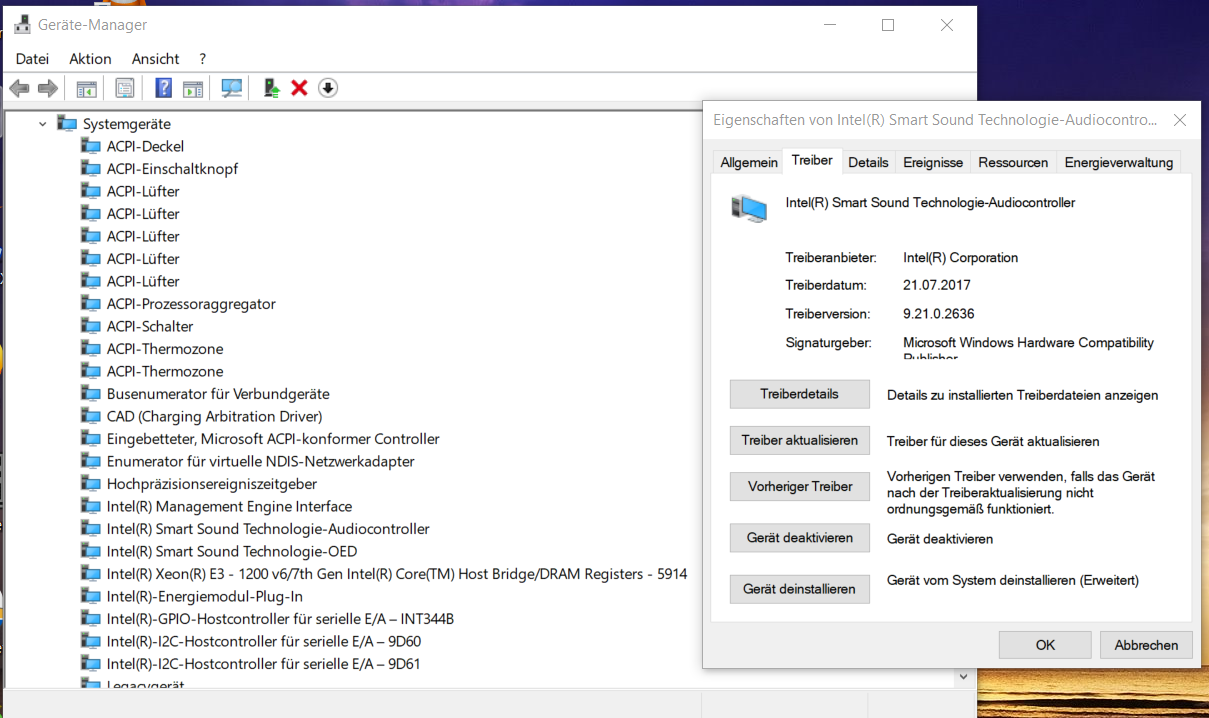Open the Ereignisse tab
This screenshot has height=718, width=1209.
(933, 162)
